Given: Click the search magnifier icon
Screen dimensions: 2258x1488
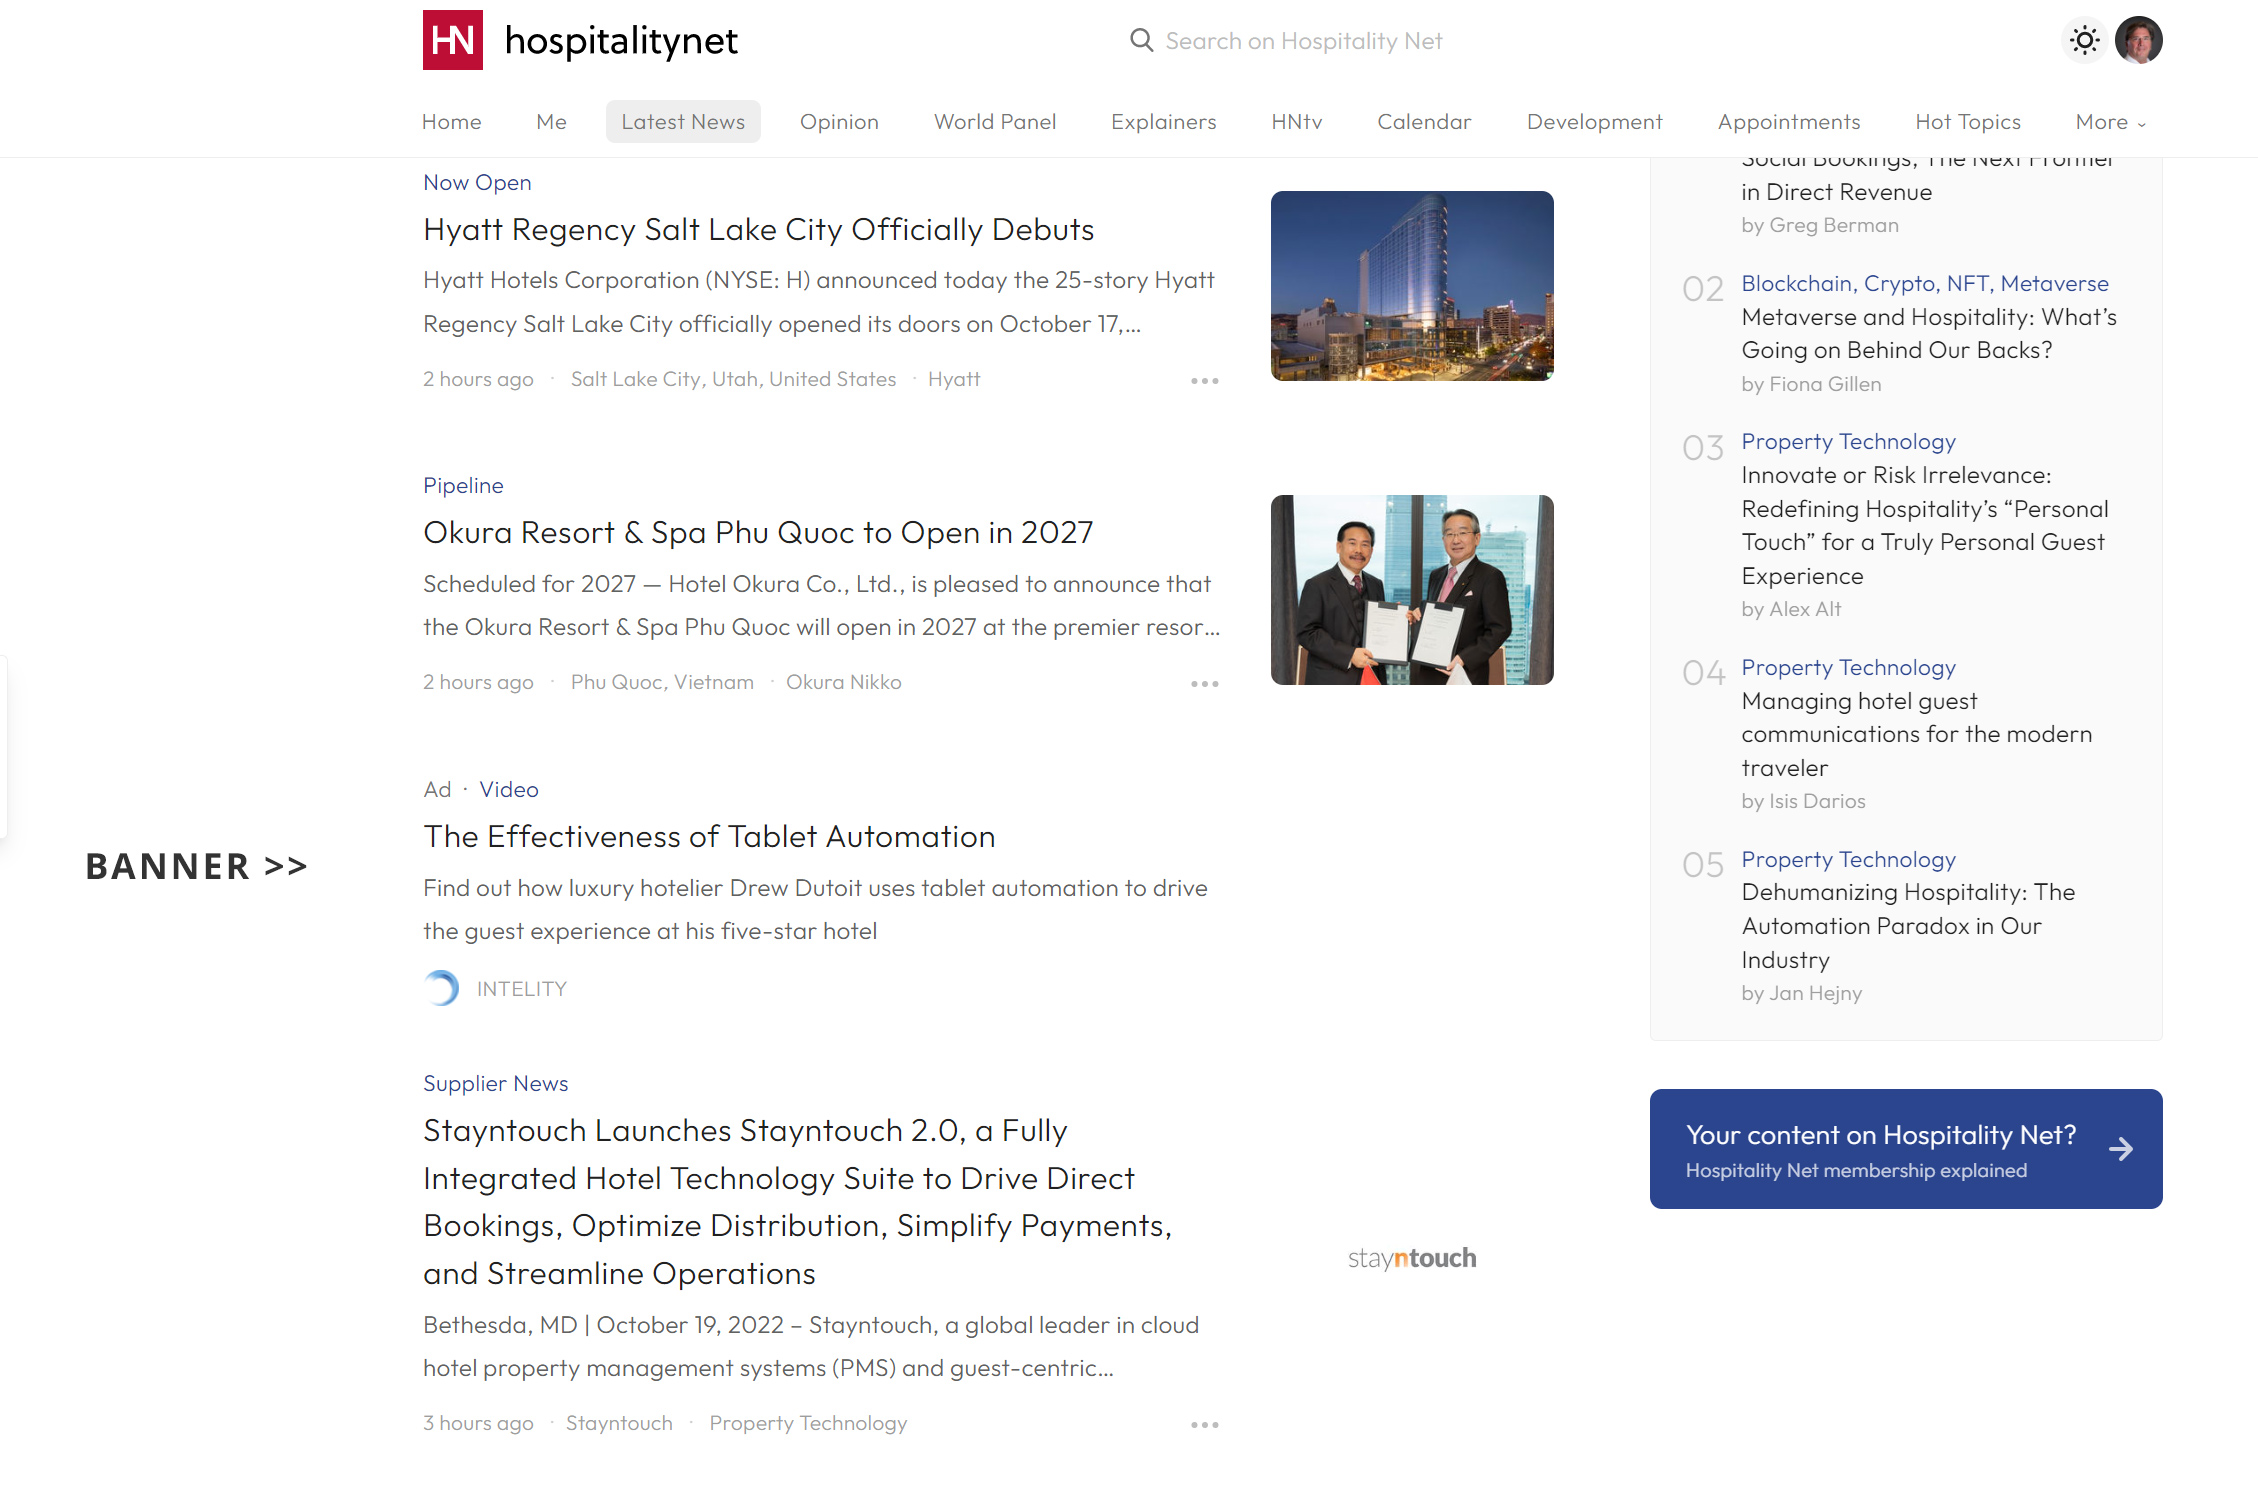Looking at the screenshot, I should point(1141,40).
